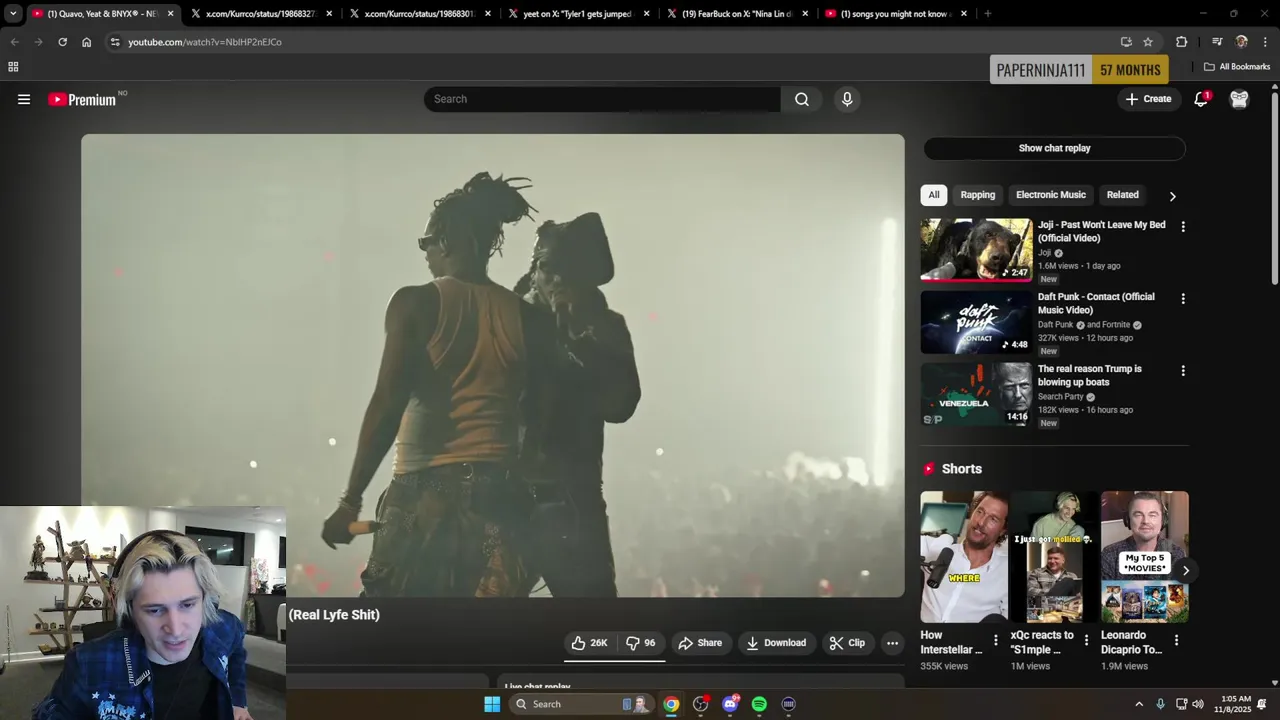Open Discord from the taskbar
This screenshot has width=1280, height=720.
[x=730, y=704]
